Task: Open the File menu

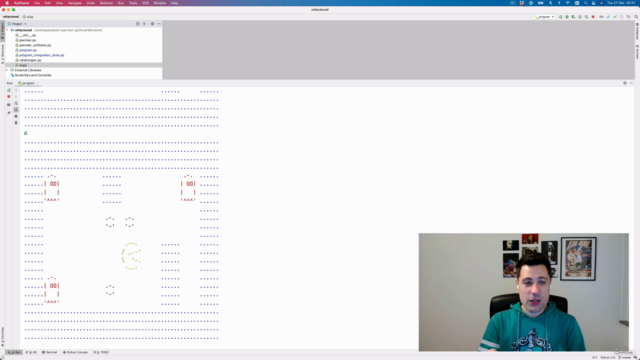Action: tap(37, 3)
